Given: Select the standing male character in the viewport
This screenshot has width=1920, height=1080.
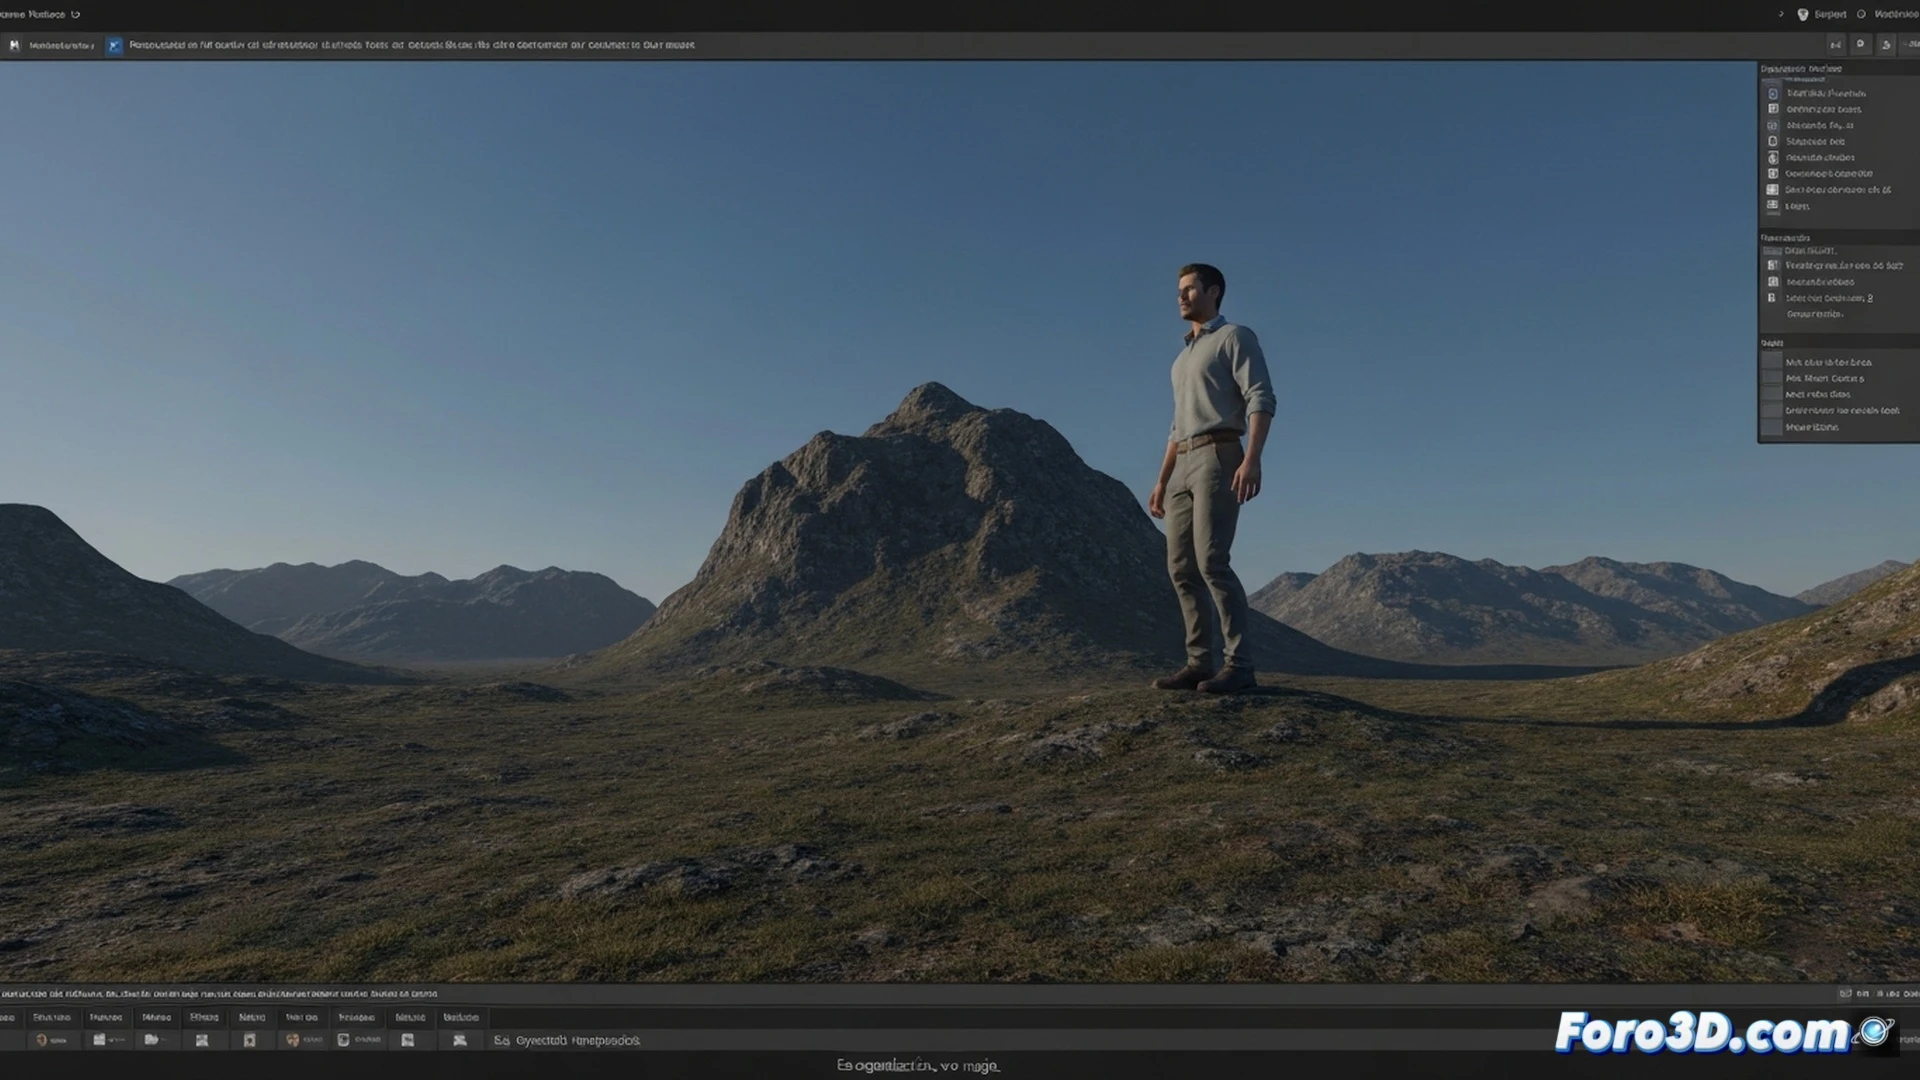Looking at the screenshot, I should click(x=1213, y=478).
